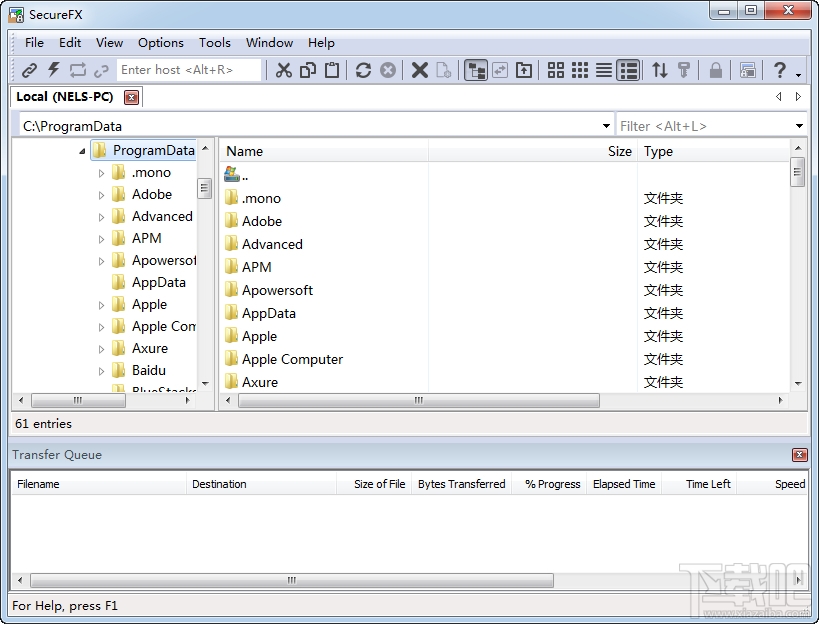Image resolution: width=819 pixels, height=624 pixels.
Task: Switch to list view mode
Action: point(604,70)
